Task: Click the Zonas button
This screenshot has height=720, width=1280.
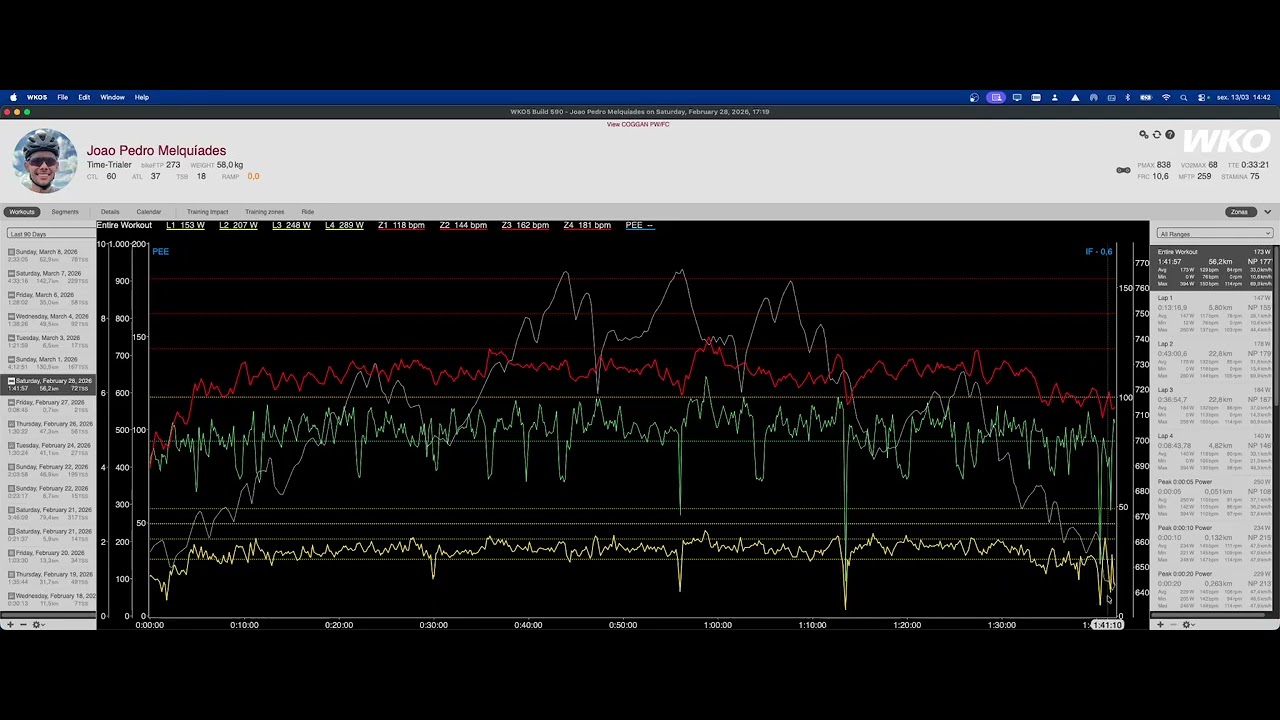Action: pyautogui.click(x=1239, y=212)
